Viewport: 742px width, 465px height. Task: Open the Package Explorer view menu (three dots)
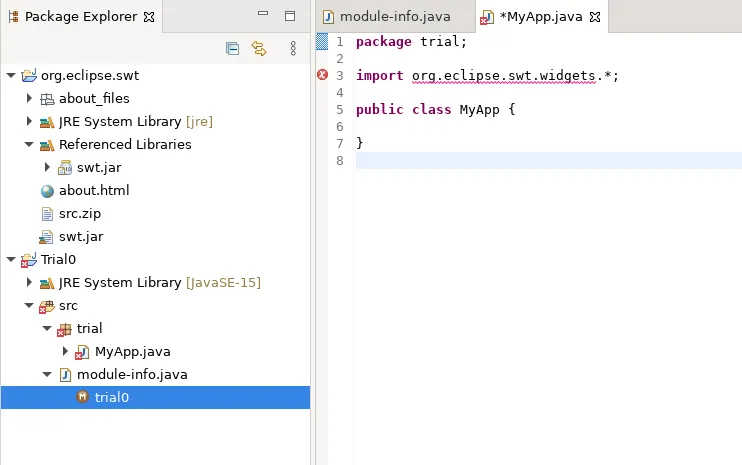point(293,49)
